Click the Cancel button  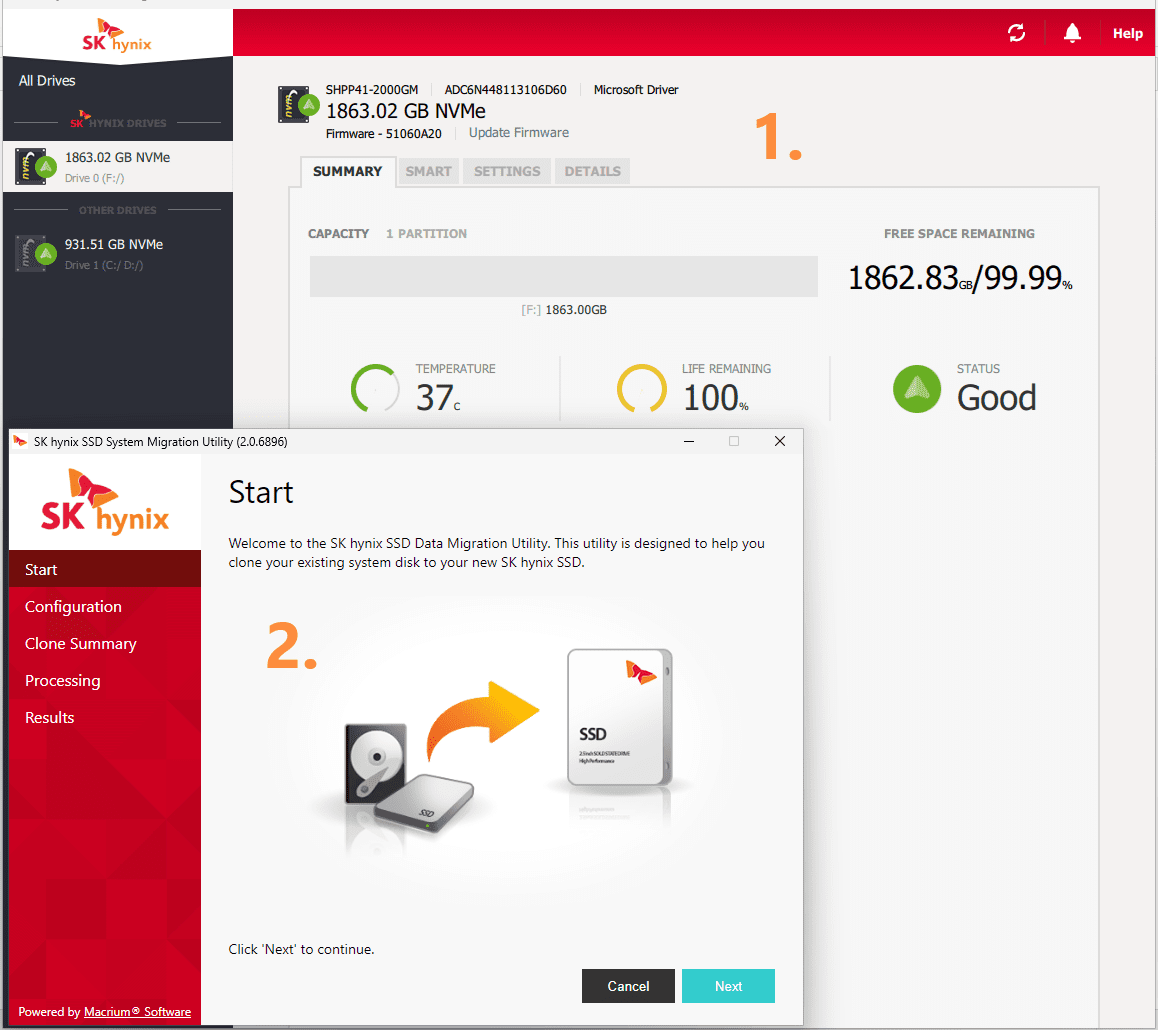click(x=628, y=986)
